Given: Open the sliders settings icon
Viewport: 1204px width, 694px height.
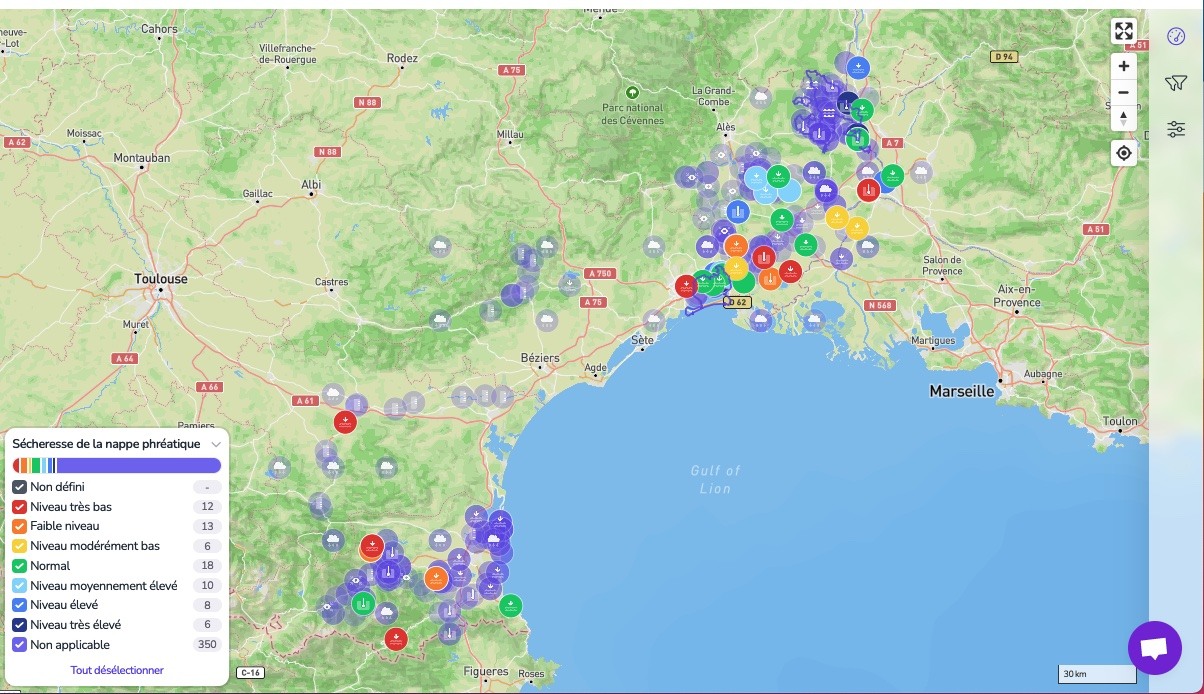Looking at the screenshot, I should point(1176,129).
